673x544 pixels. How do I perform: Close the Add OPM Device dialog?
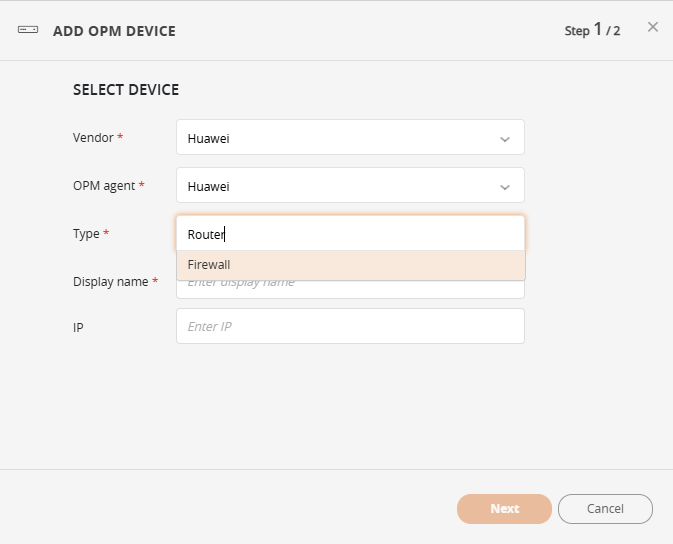tap(653, 27)
